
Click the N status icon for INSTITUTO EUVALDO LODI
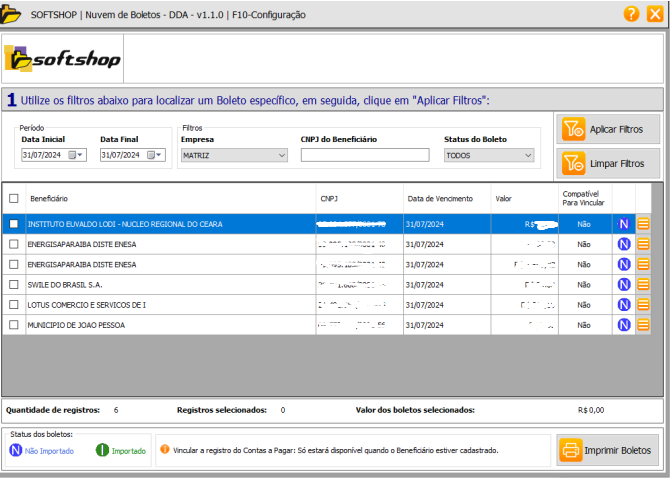tap(623, 224)
